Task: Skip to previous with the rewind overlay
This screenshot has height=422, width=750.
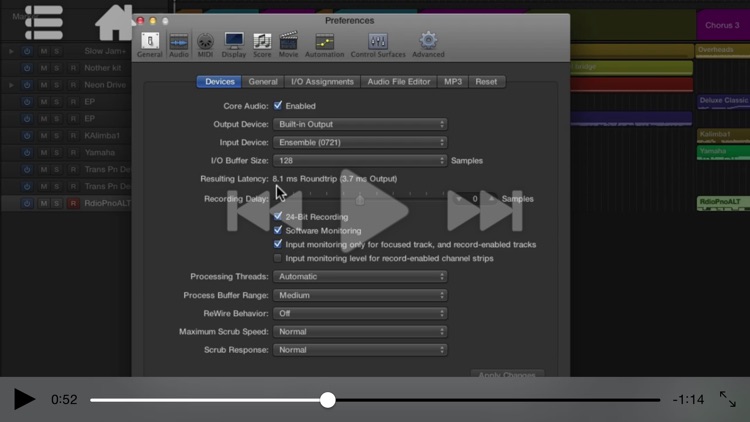Action: point(265,211)
